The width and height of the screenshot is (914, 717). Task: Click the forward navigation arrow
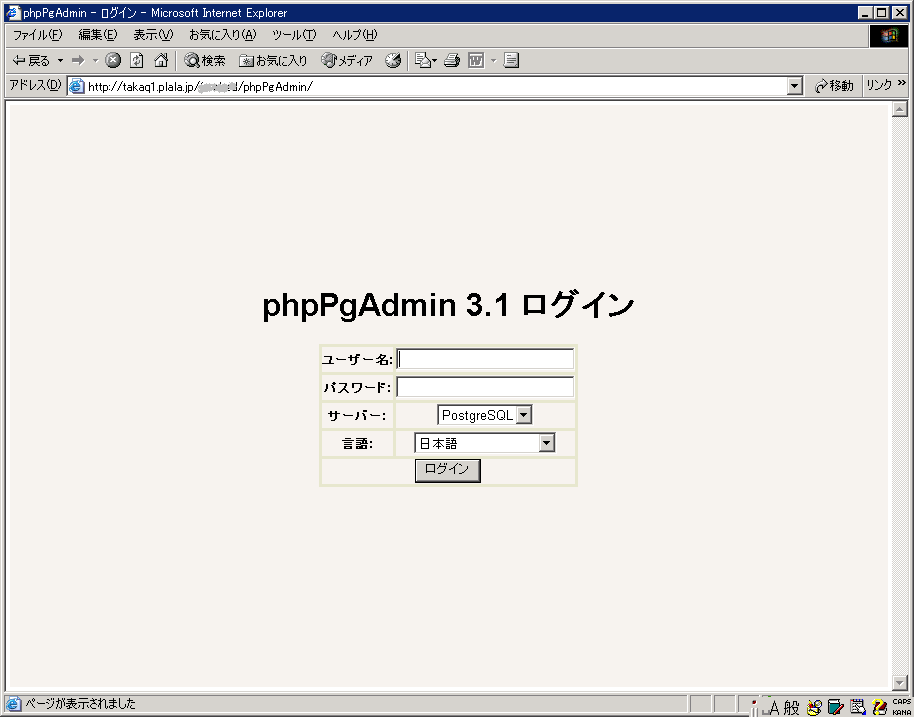pyautogui.click(x=78, y=61)
